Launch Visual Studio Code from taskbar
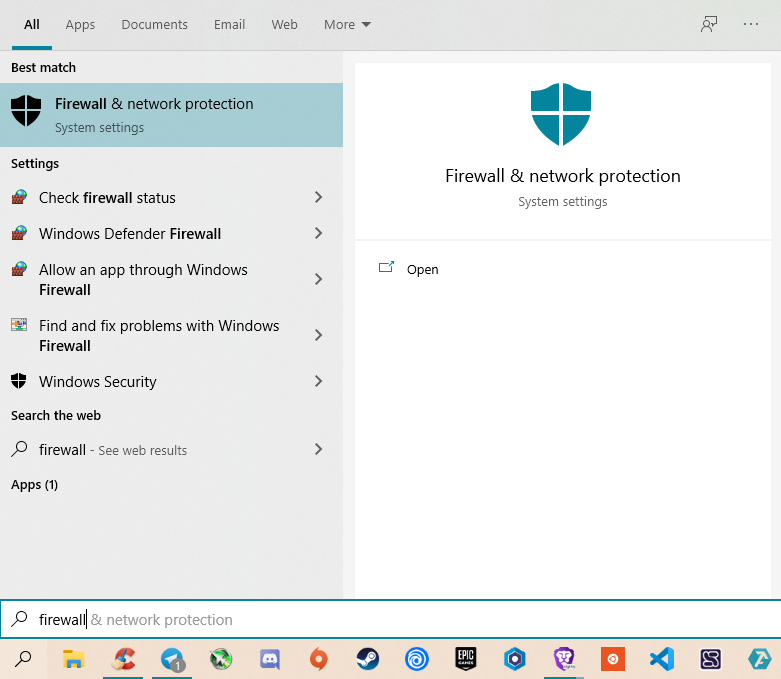The image size is (781, 679). pyautogui.click(x=661, y=659)
